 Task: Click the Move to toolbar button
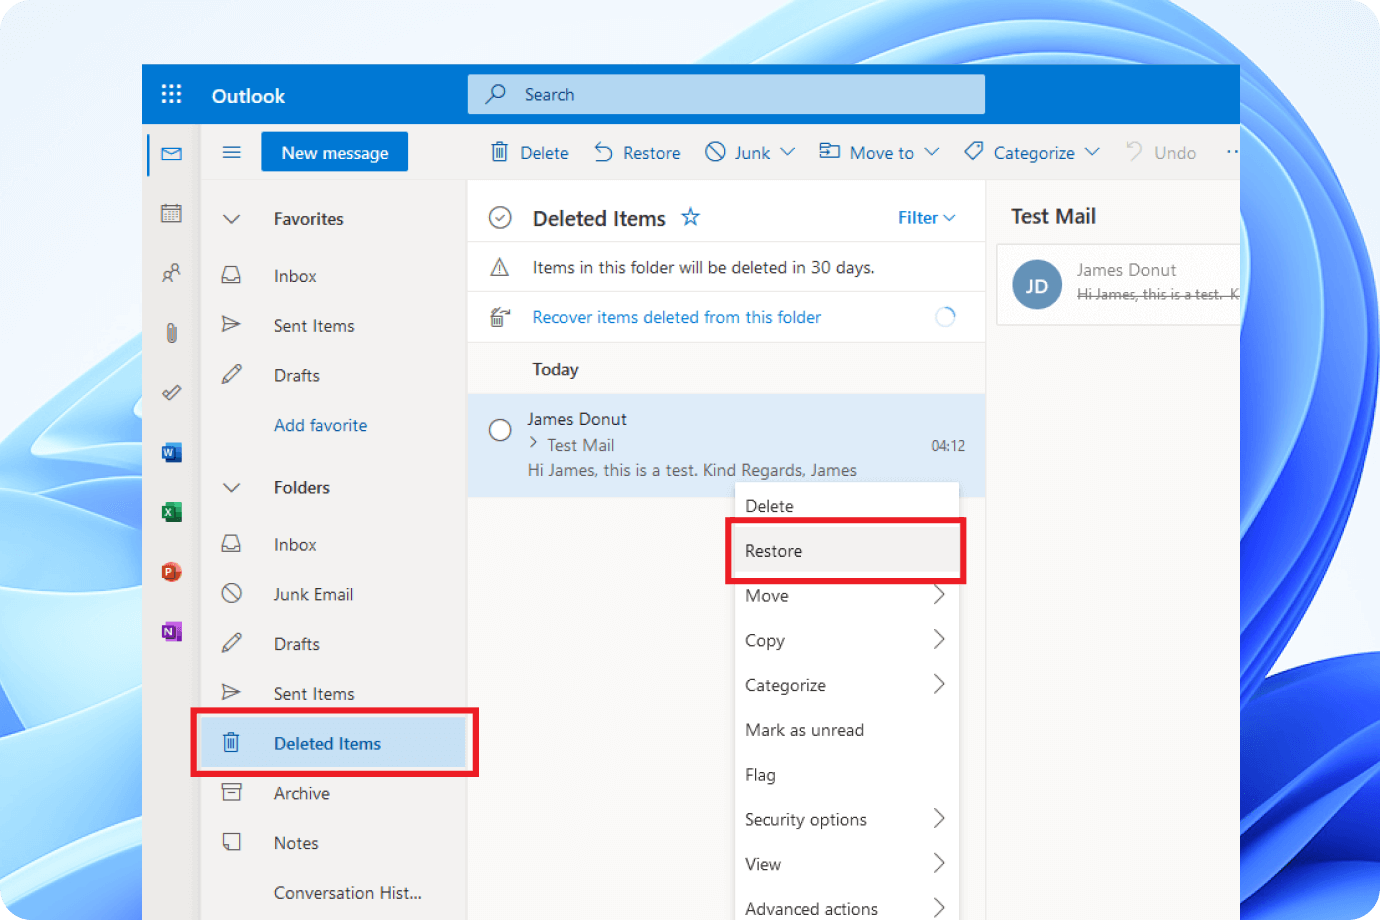[866, 152]
